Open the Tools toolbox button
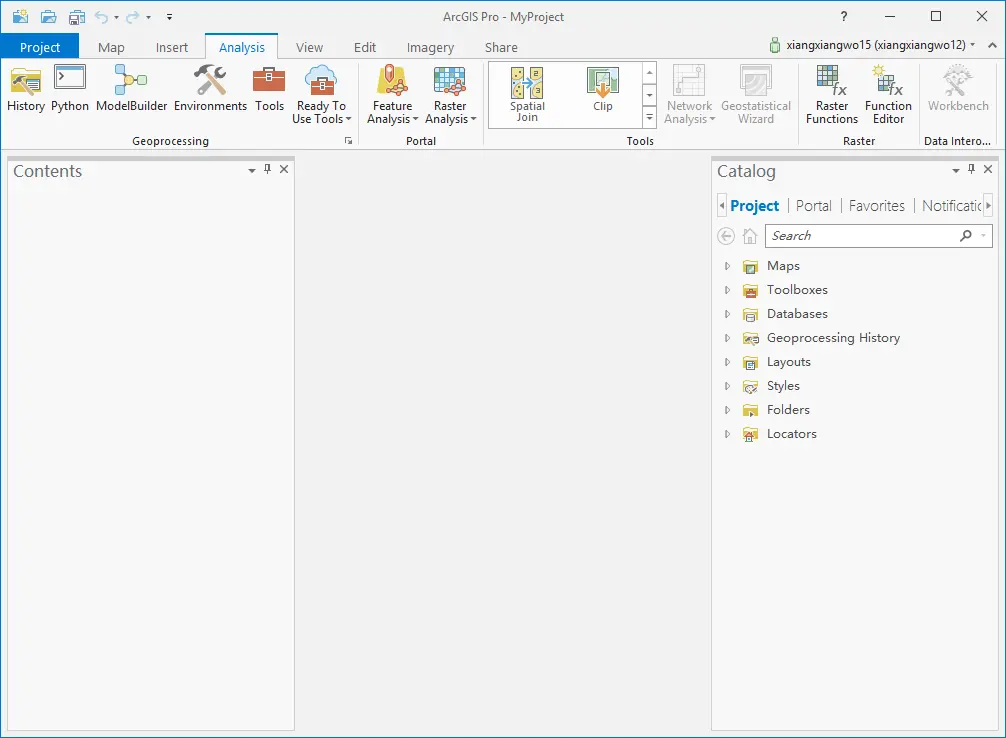This screenshot has height=738, width=1006. (x=269, y=89)
